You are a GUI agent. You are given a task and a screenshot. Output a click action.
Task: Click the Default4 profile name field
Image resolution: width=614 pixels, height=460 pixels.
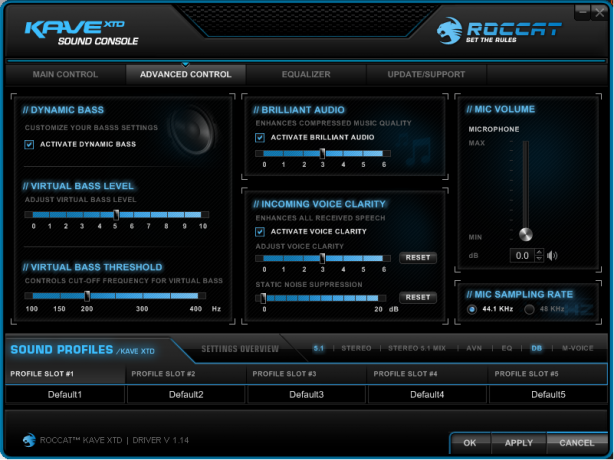pos(427,394)
